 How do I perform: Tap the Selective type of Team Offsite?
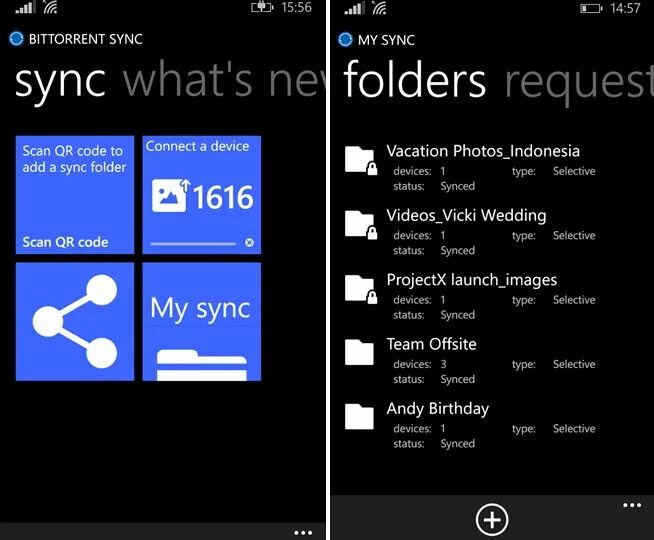click(574, 364)
